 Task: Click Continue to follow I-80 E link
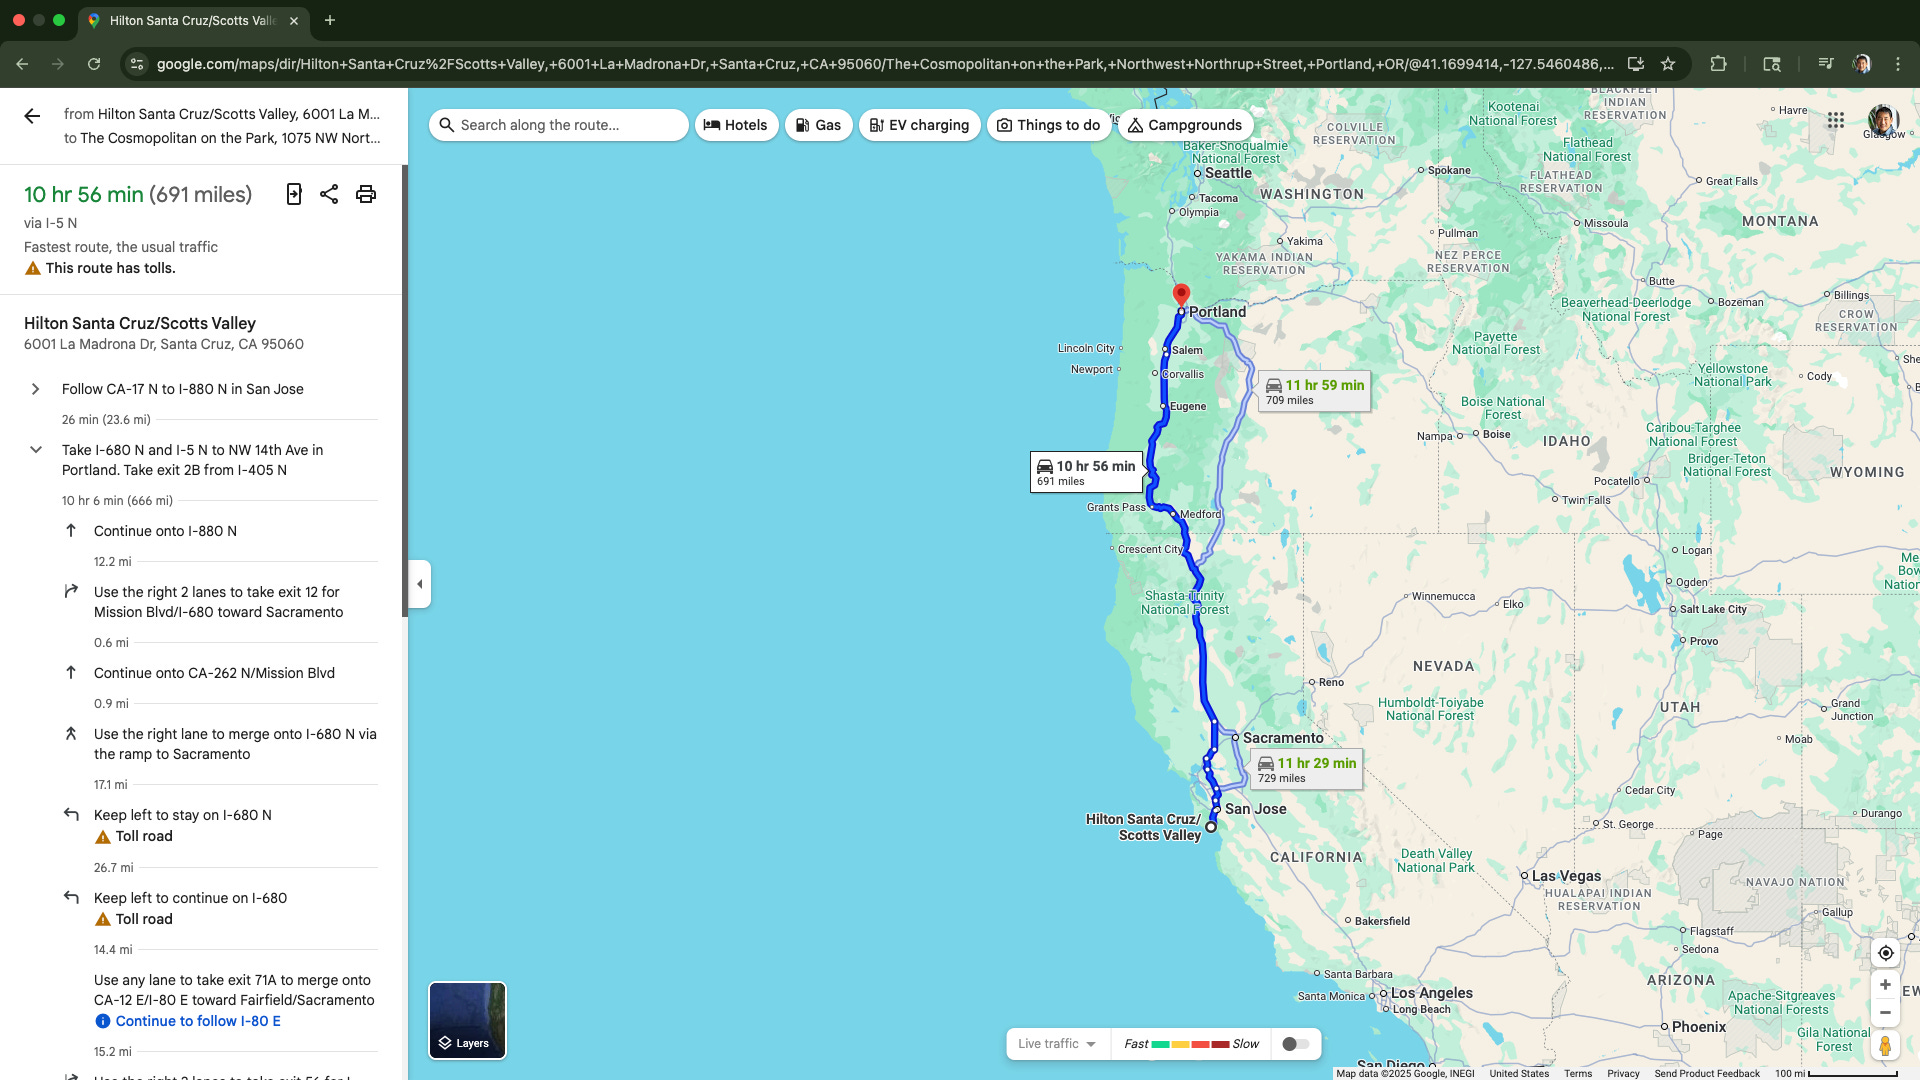197,1021
